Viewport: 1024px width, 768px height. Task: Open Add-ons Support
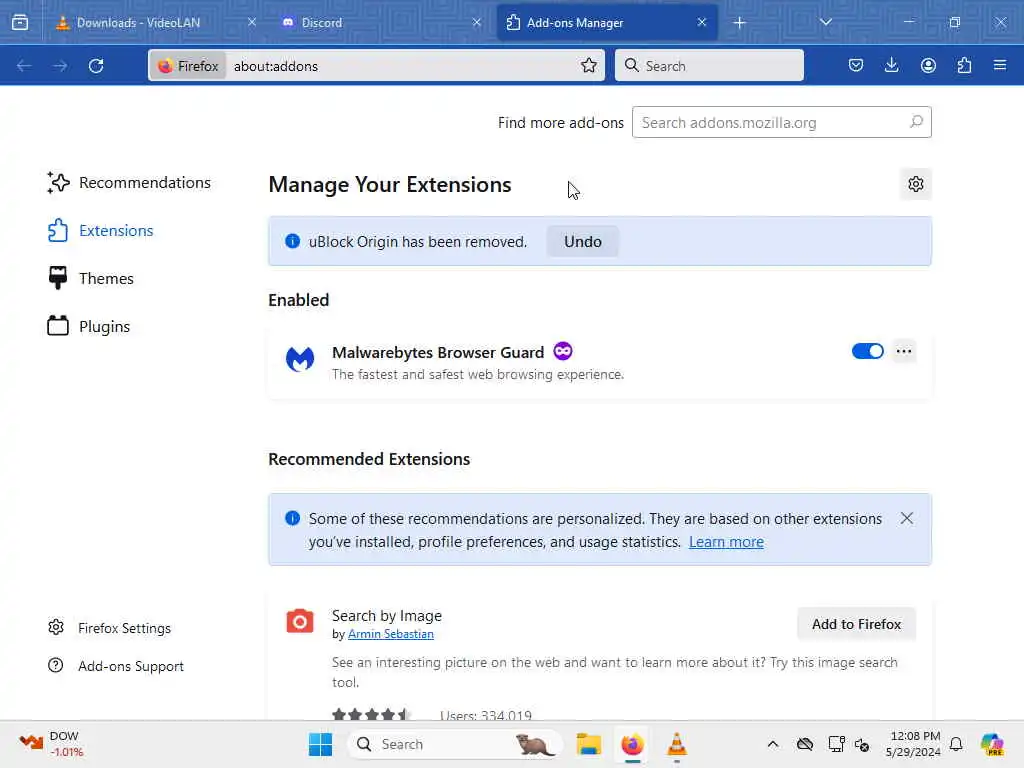pyautogui.click(x=116, y=666)
